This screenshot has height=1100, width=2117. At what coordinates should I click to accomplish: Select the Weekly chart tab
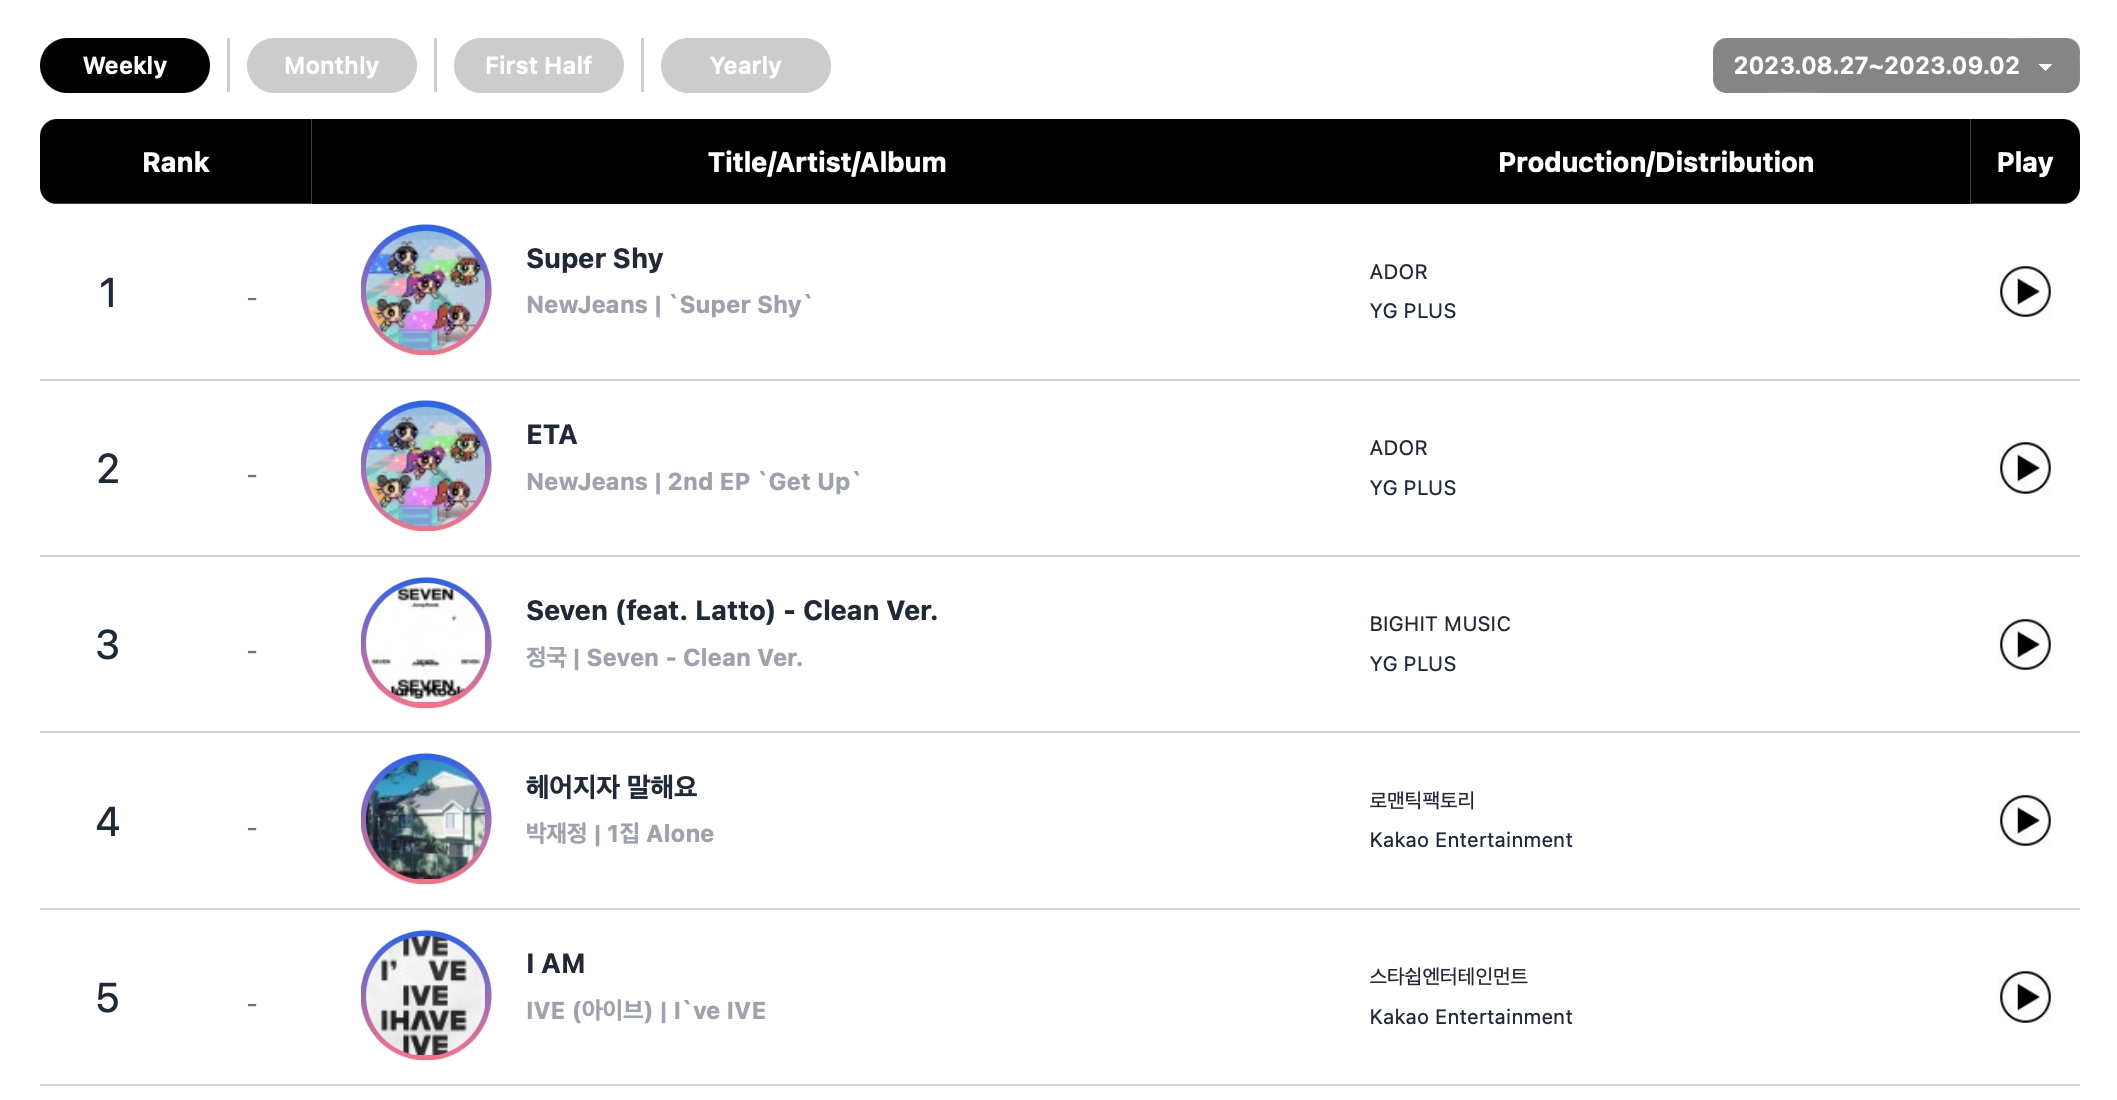pyautogui.click(x=125, y=66)
